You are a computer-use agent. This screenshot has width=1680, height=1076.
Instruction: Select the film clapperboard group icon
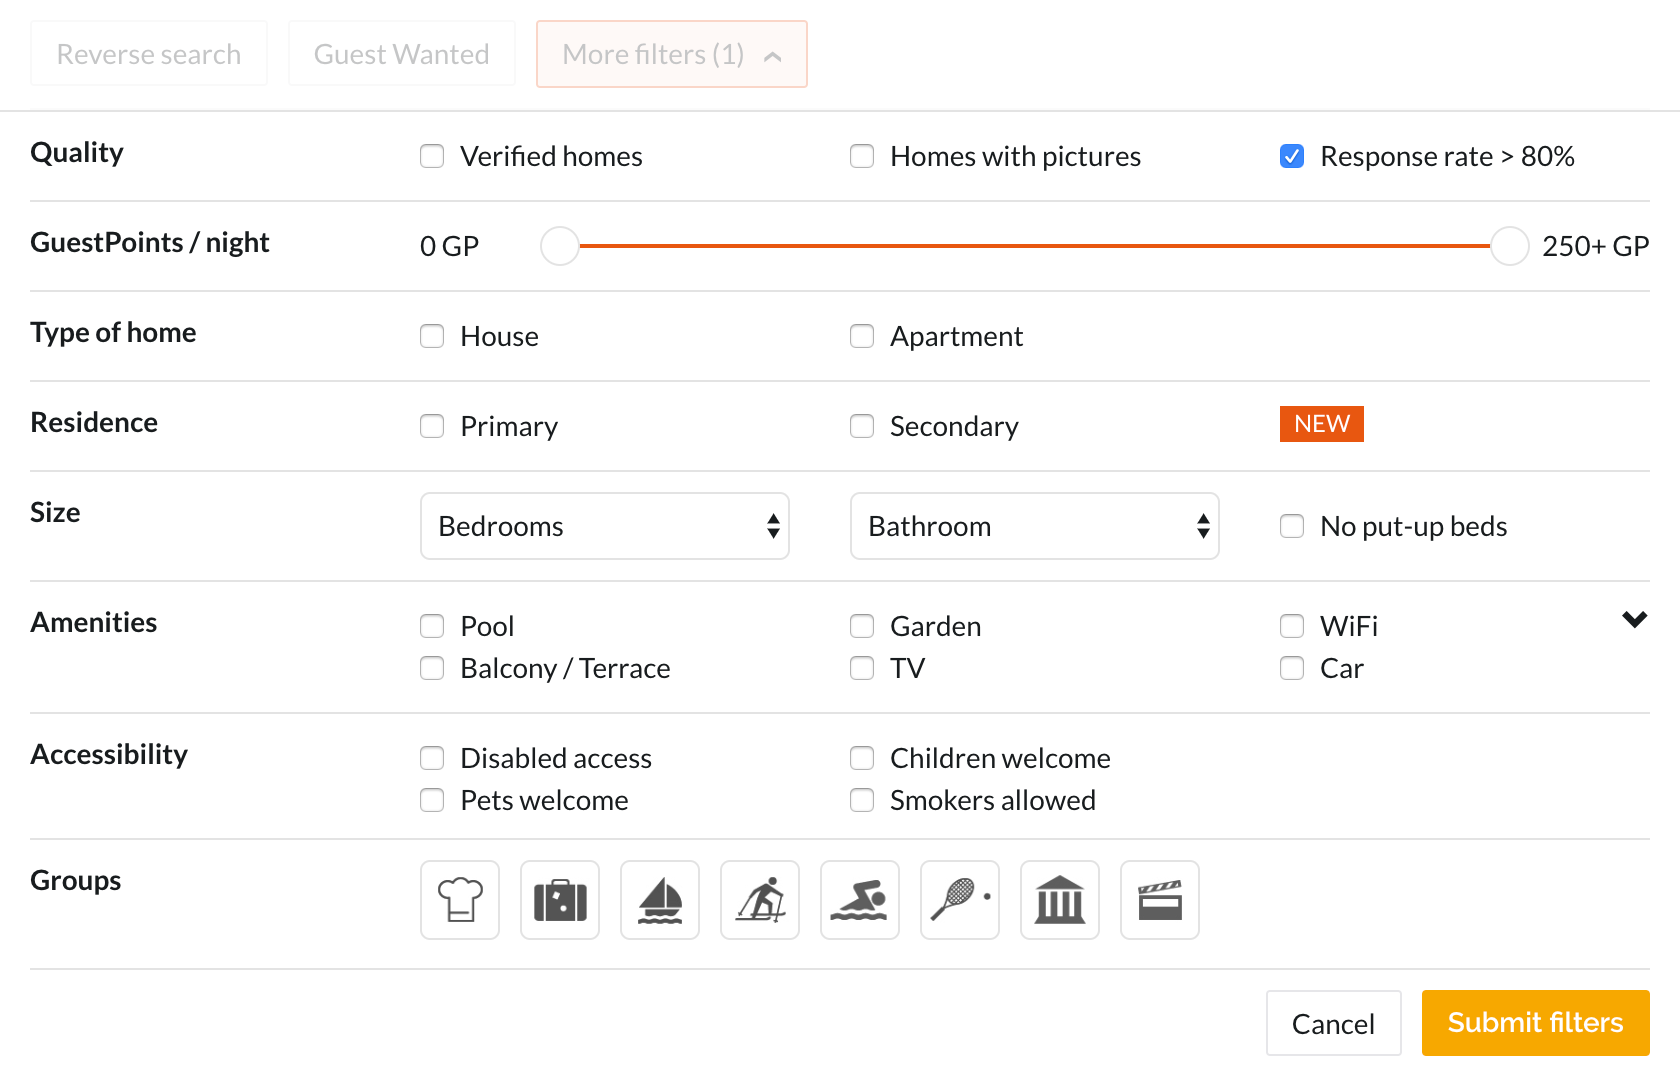coord(1160,900)
